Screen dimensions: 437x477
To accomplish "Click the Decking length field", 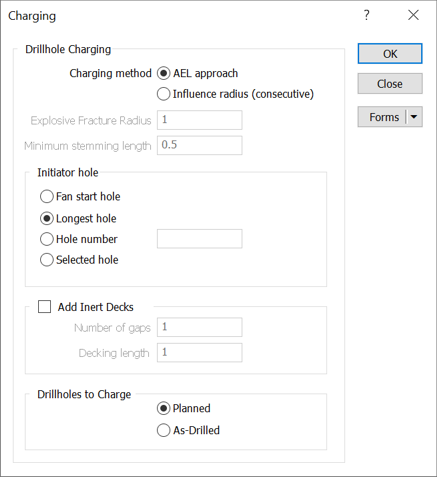I will click(200, 353).
